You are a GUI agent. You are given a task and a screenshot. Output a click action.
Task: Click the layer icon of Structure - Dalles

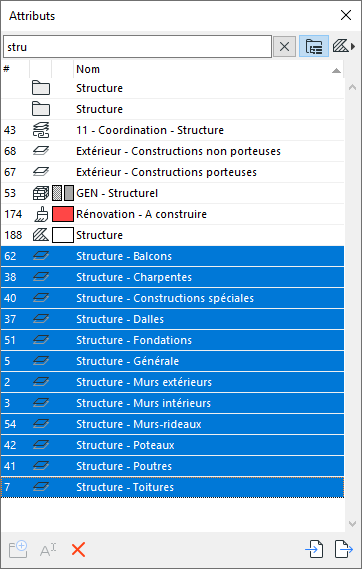click(41, 319)
